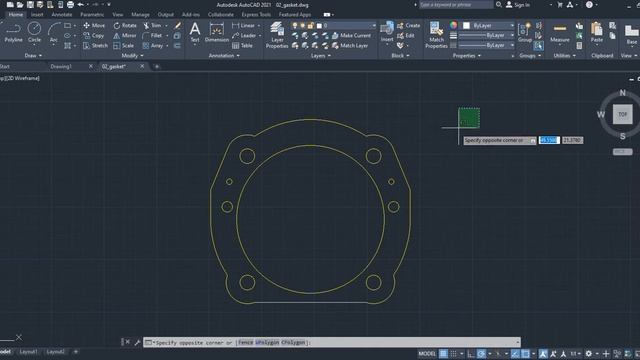Viewport: 640px width, 360px height.
Task: Add a Leader annotation
Action: 244,36
